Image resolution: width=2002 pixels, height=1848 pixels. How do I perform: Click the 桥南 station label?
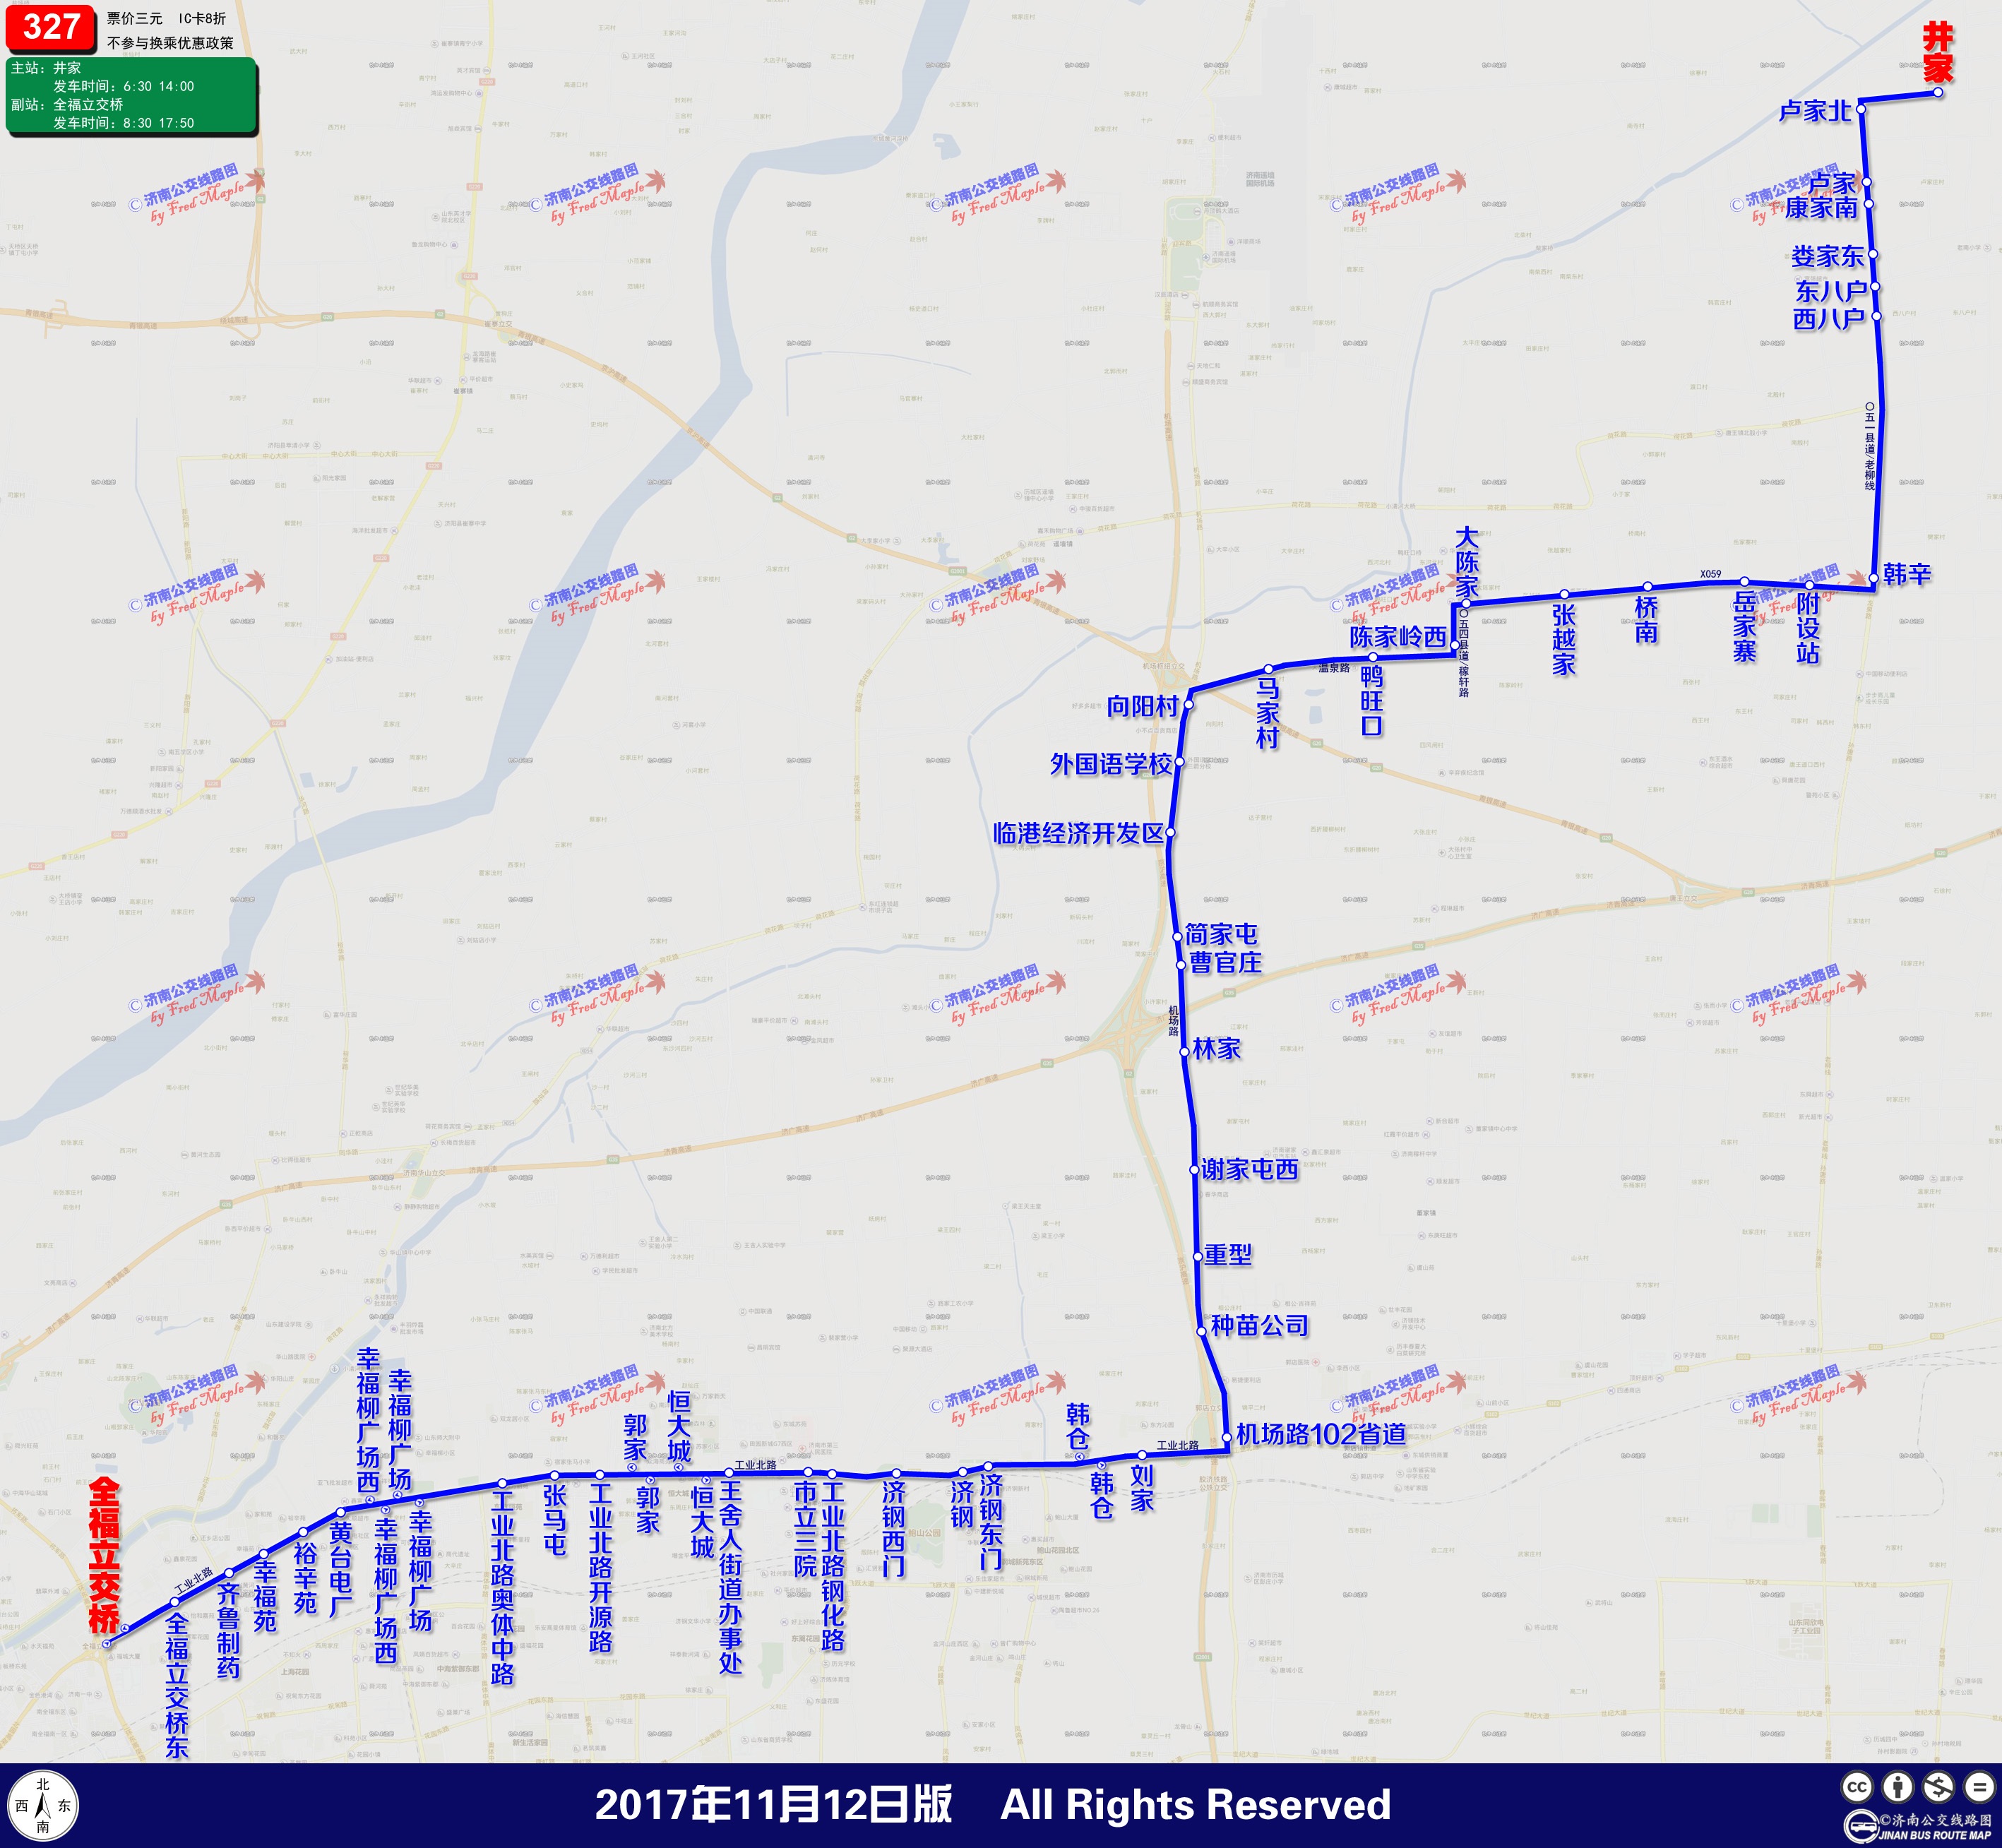1646,620
